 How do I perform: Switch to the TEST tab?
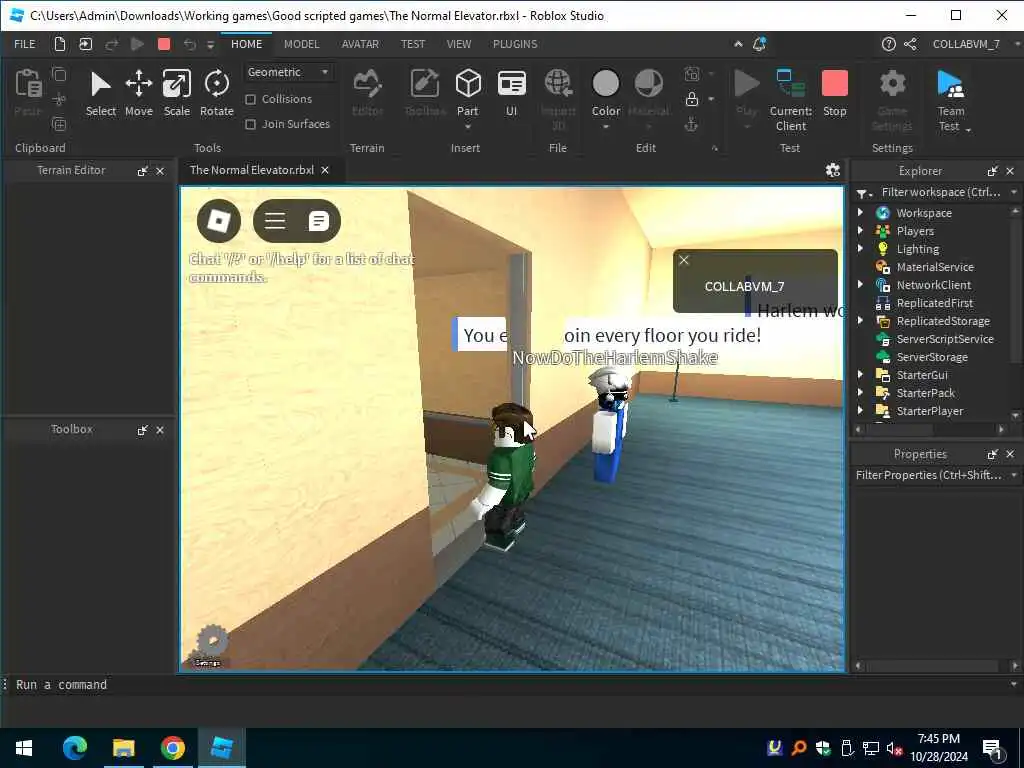tap(413, 44)
